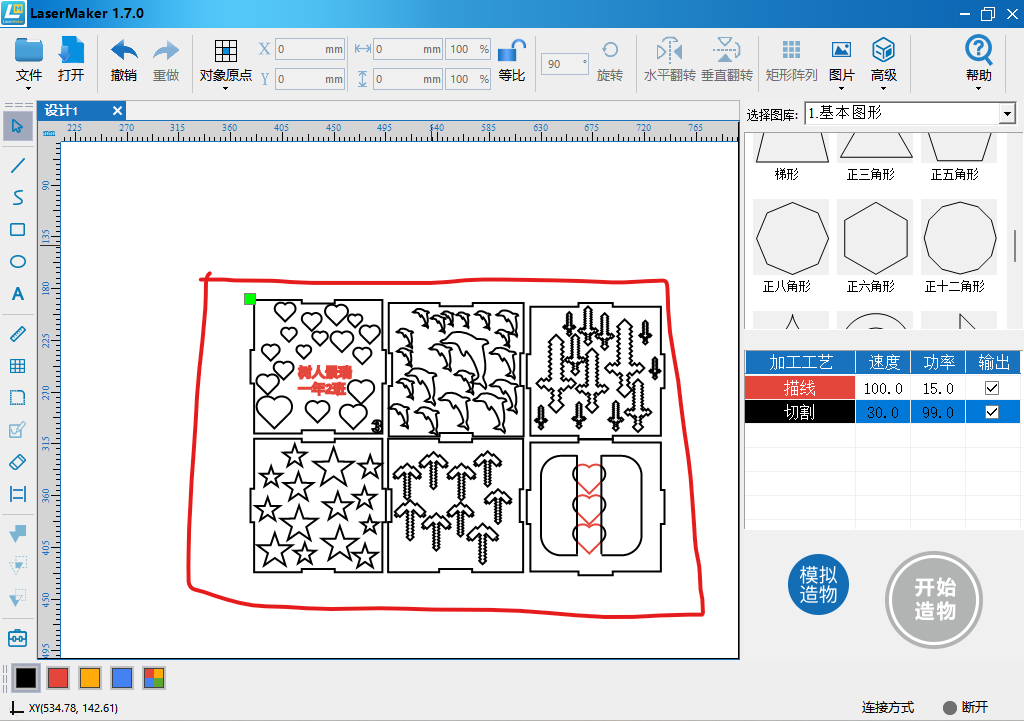Select the straight line drawing tool

pos(17,165)
